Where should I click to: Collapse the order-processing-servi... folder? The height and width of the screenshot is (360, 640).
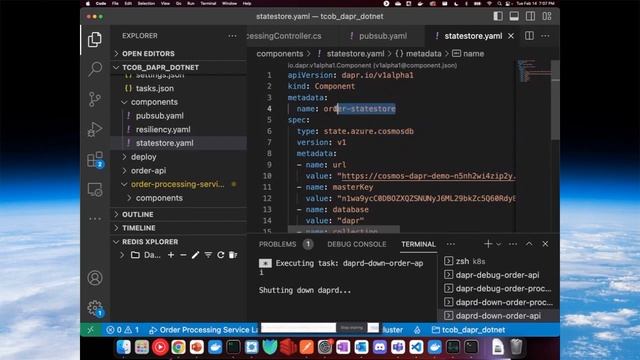click(179, 184)
